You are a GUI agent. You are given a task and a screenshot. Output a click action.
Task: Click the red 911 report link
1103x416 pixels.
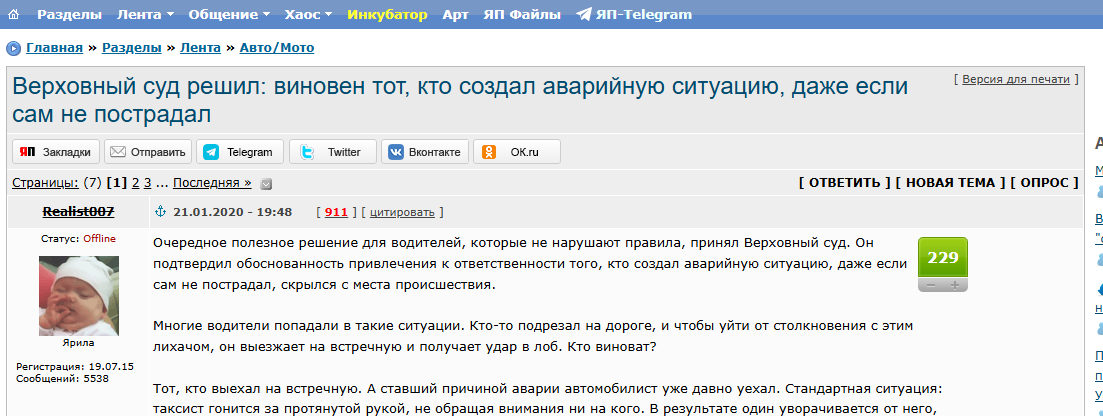pos(336,212)
